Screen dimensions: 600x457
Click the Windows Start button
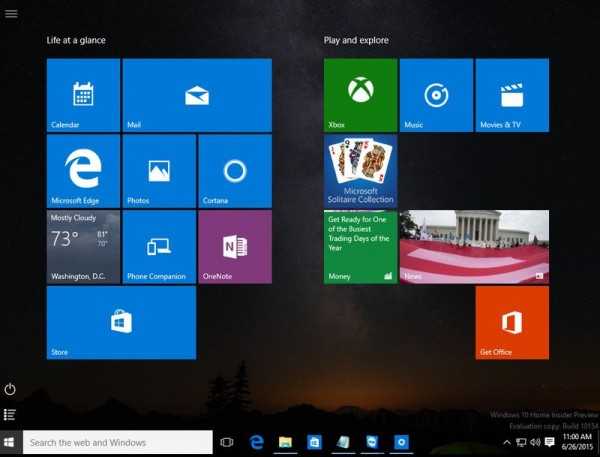[x=9, y=442]
